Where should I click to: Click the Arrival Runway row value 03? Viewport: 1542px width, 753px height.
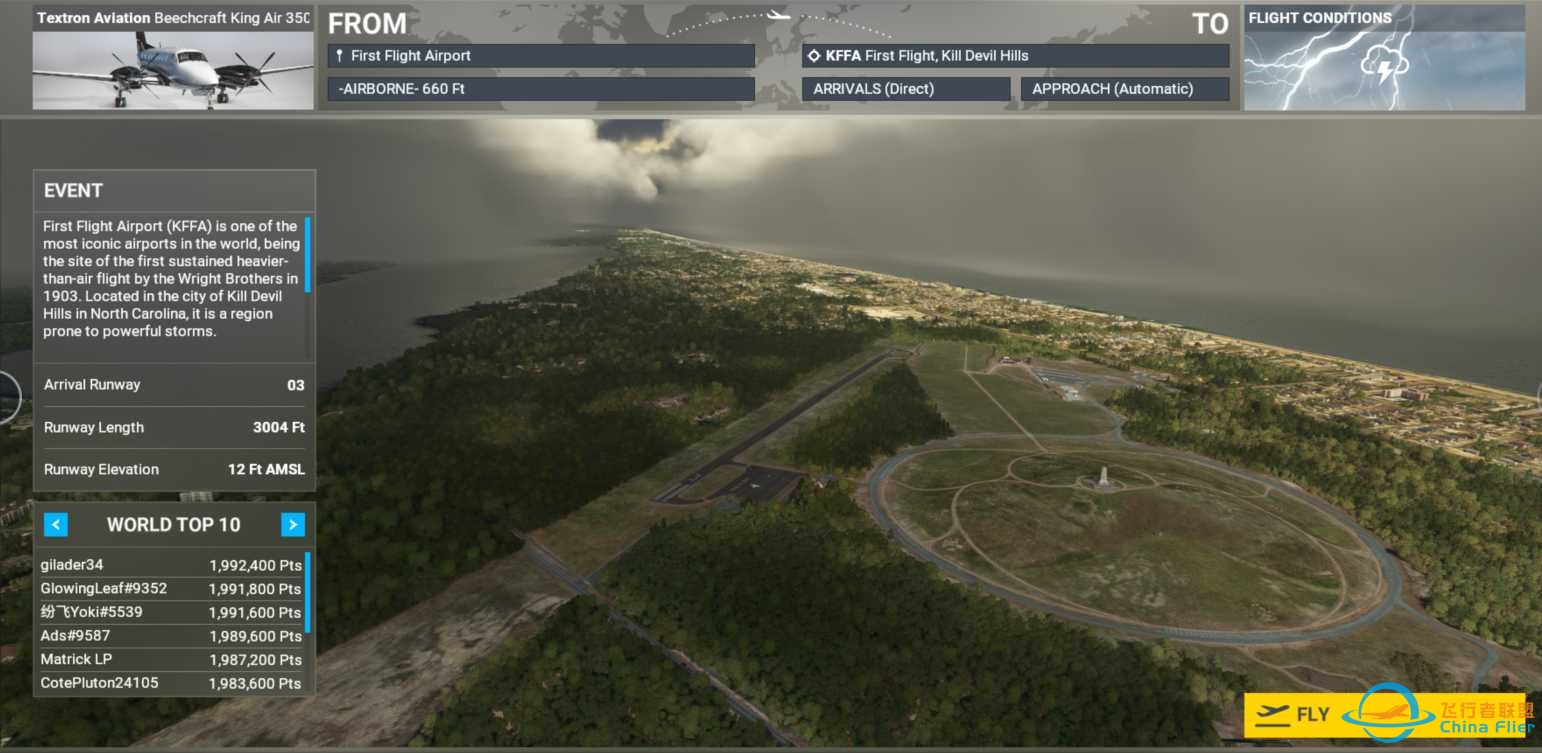point(296,385)
